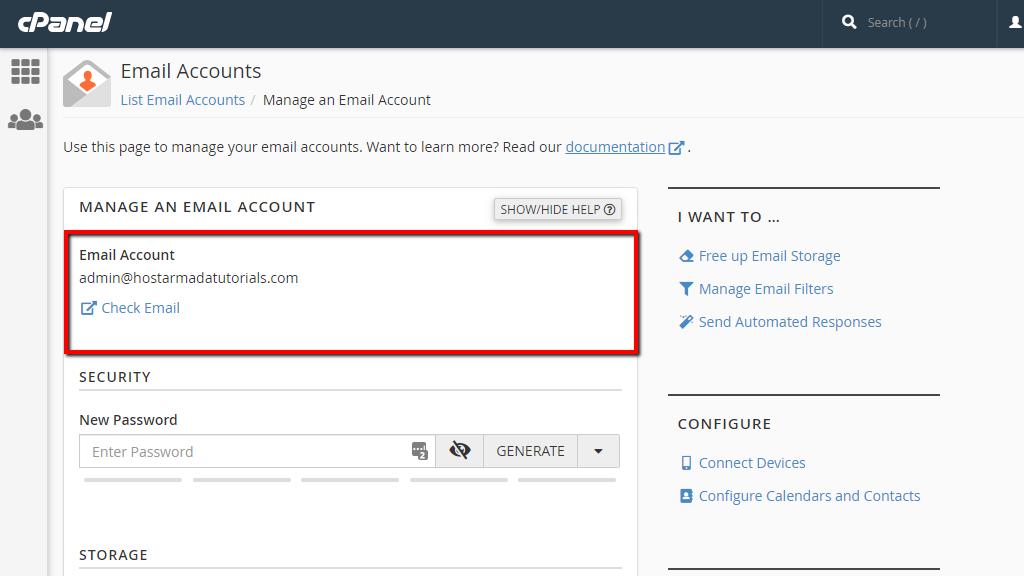Image resolution: width=1024 pixels, height=576 pixels.
Task: Open Manage Email Filters
Action: 765,289
